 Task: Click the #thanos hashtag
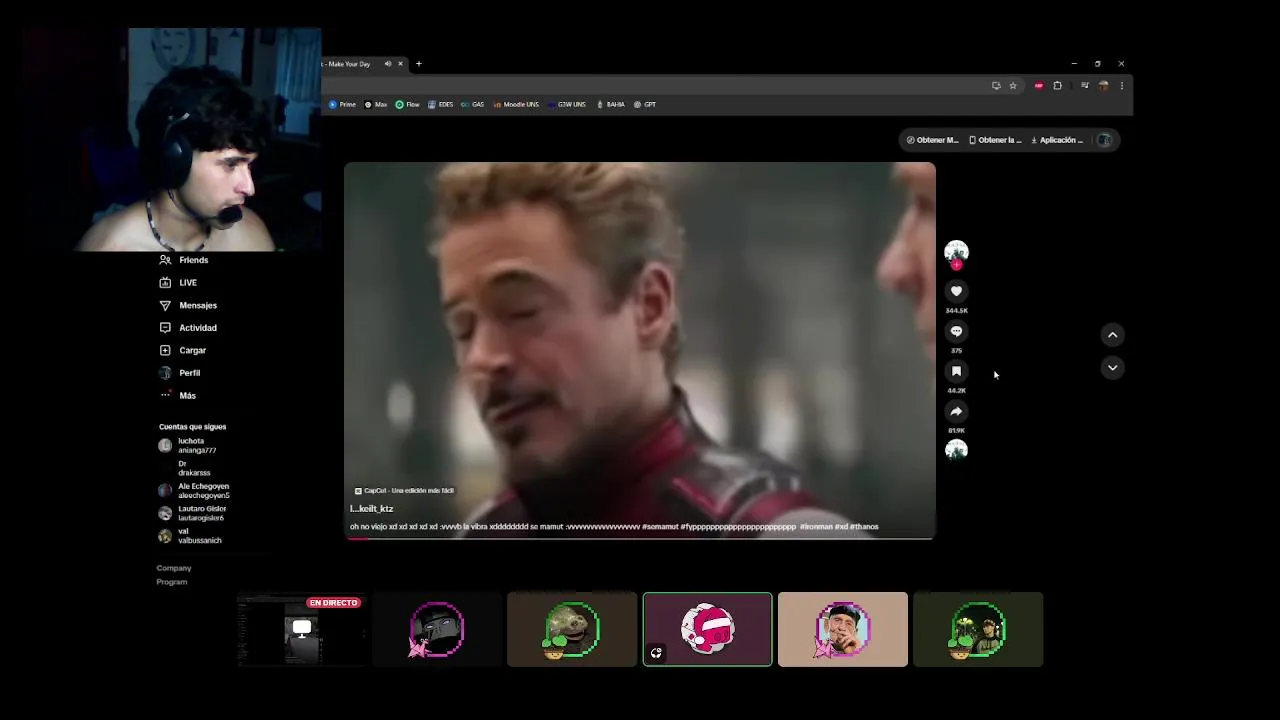coord(864,527)
